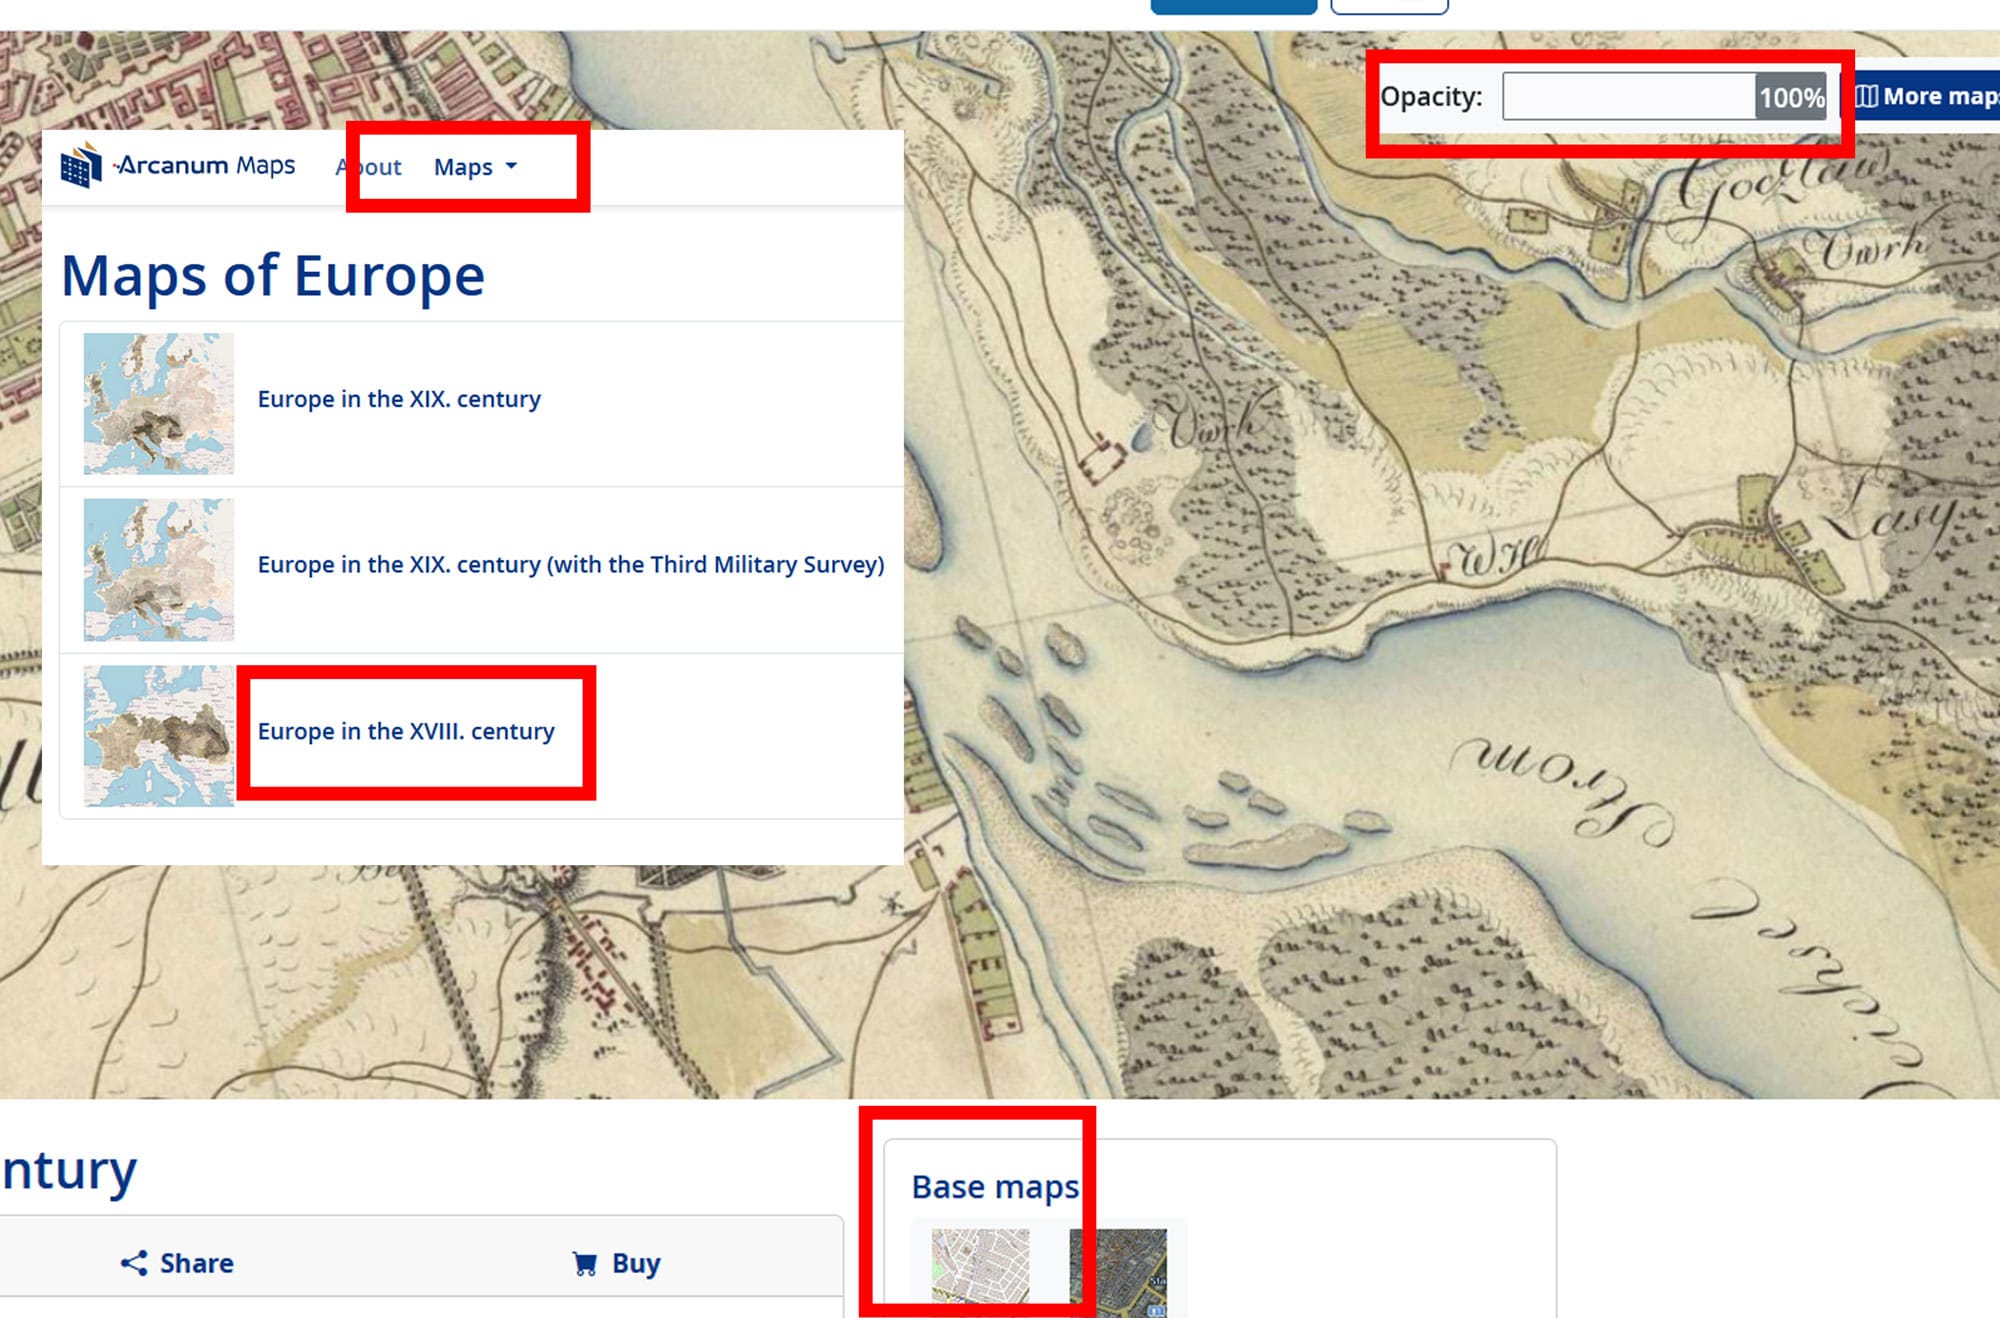The width and height of the screenshot is (2000, 1318).
Task: Select the street map base layer
Action: click(980, 1266)
